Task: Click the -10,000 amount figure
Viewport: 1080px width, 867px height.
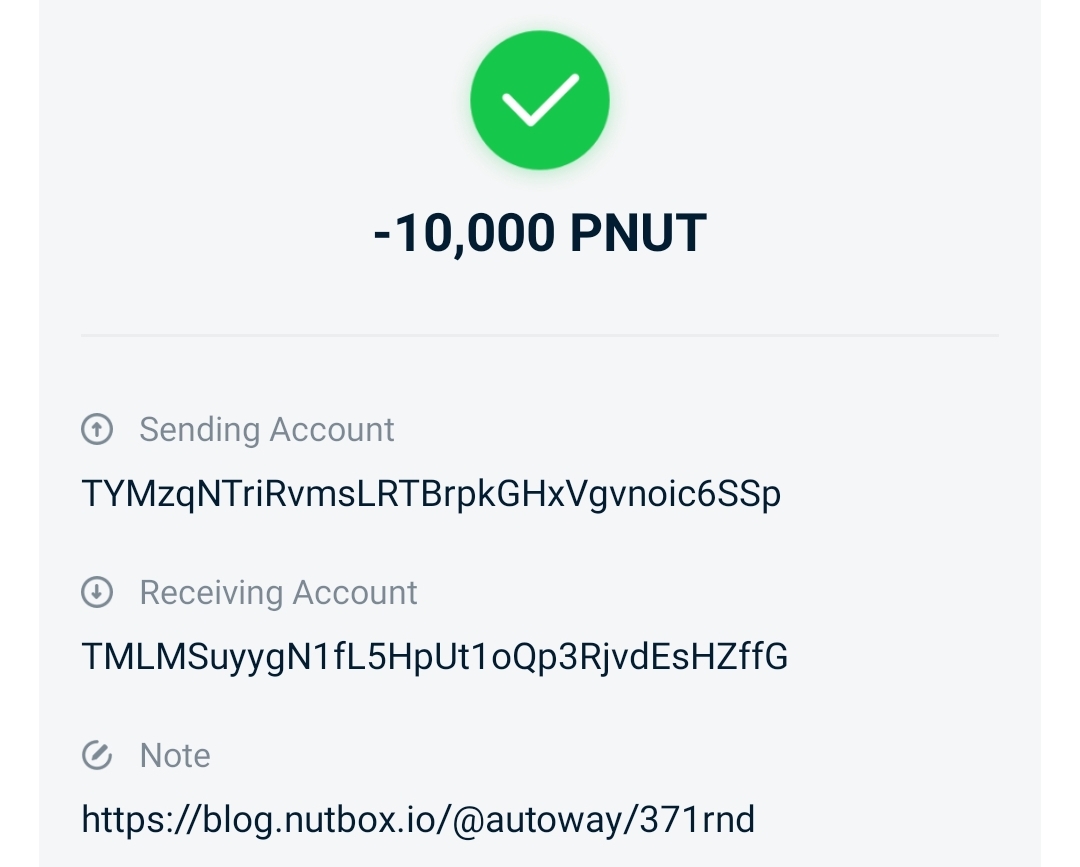Action: coord(463,234)
